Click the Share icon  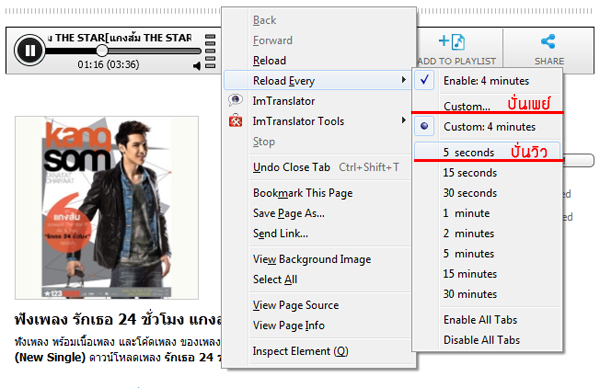(x=548, y=41)
